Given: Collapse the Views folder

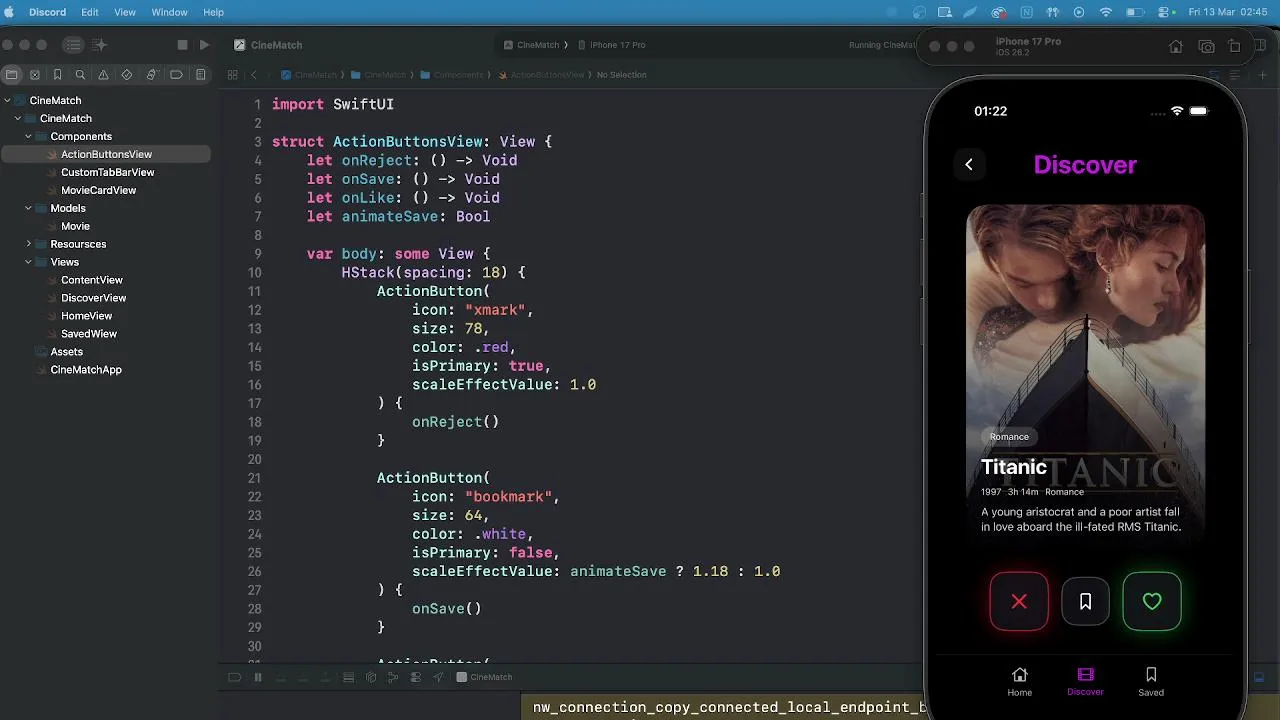Looking at the screenshot, I should pos(28,263).
